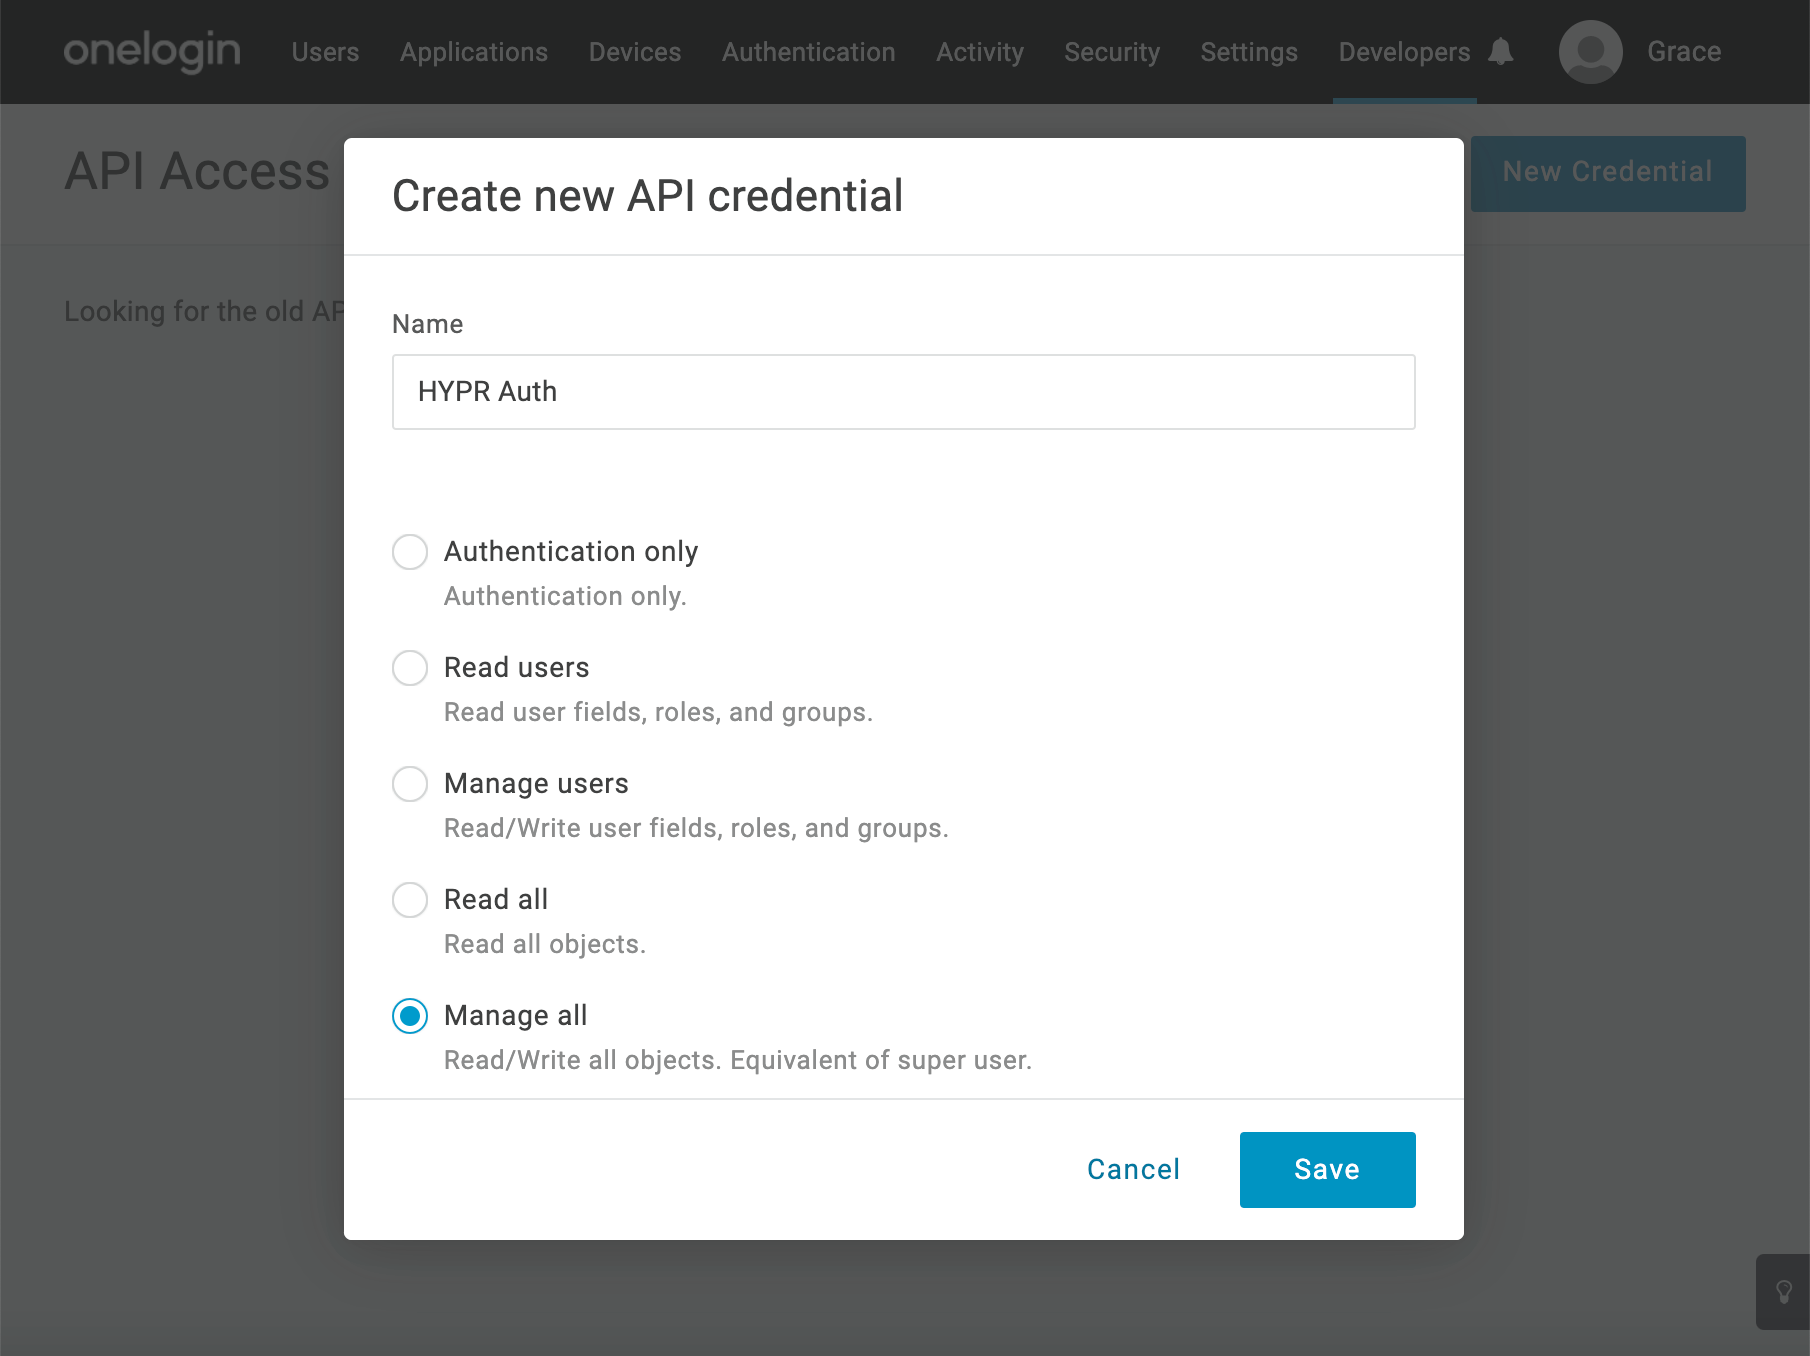Screen dimensions: 1810x1356
Task: Click the 'Equivalent of super user' description
Action: (881, 1060)
